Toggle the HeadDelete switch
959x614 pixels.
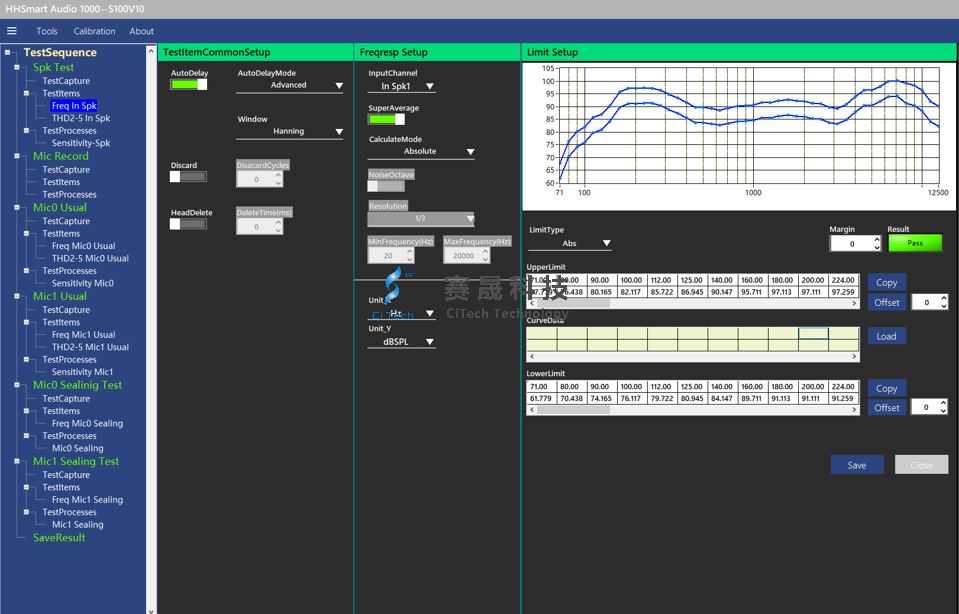188,224
